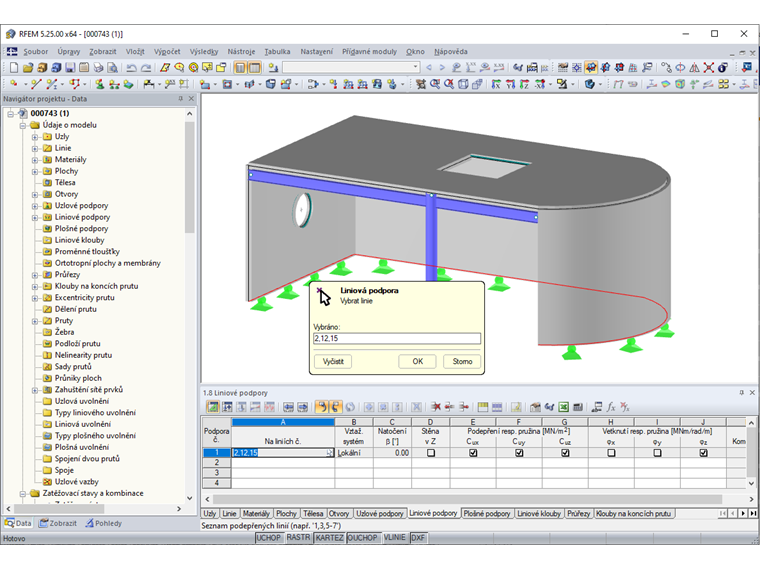This screenshot has height=570, width=760.
Task: Redo the last undone action
Action: click(145, 68)
